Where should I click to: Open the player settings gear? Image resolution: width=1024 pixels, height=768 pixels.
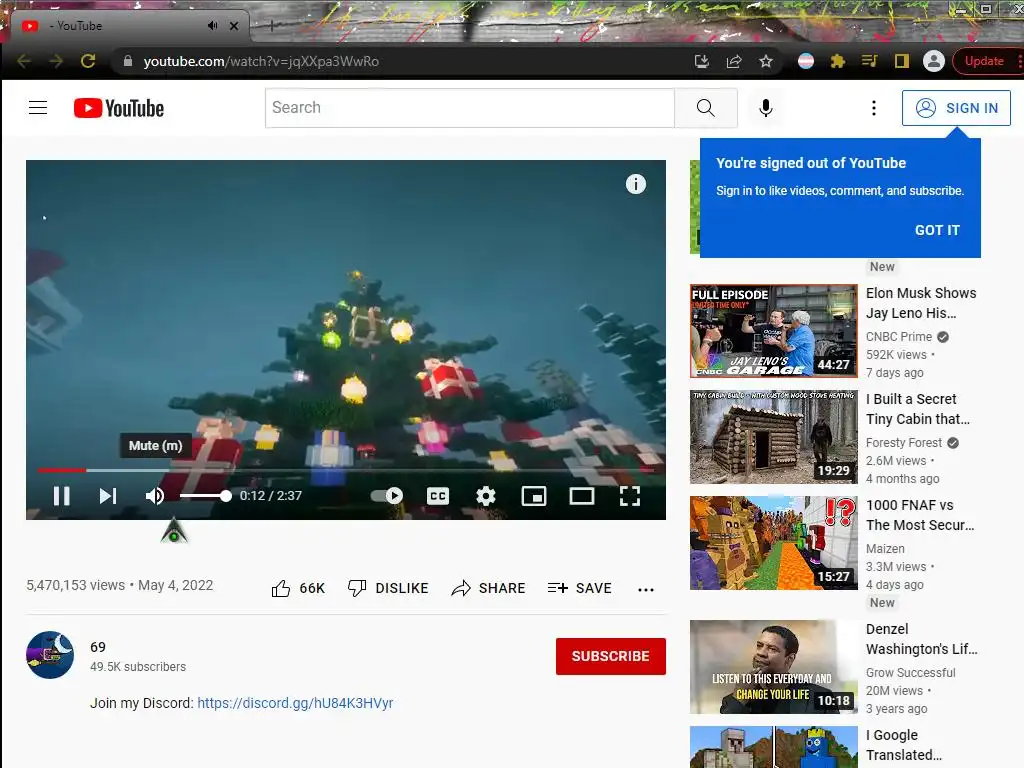tap(485, 496)
